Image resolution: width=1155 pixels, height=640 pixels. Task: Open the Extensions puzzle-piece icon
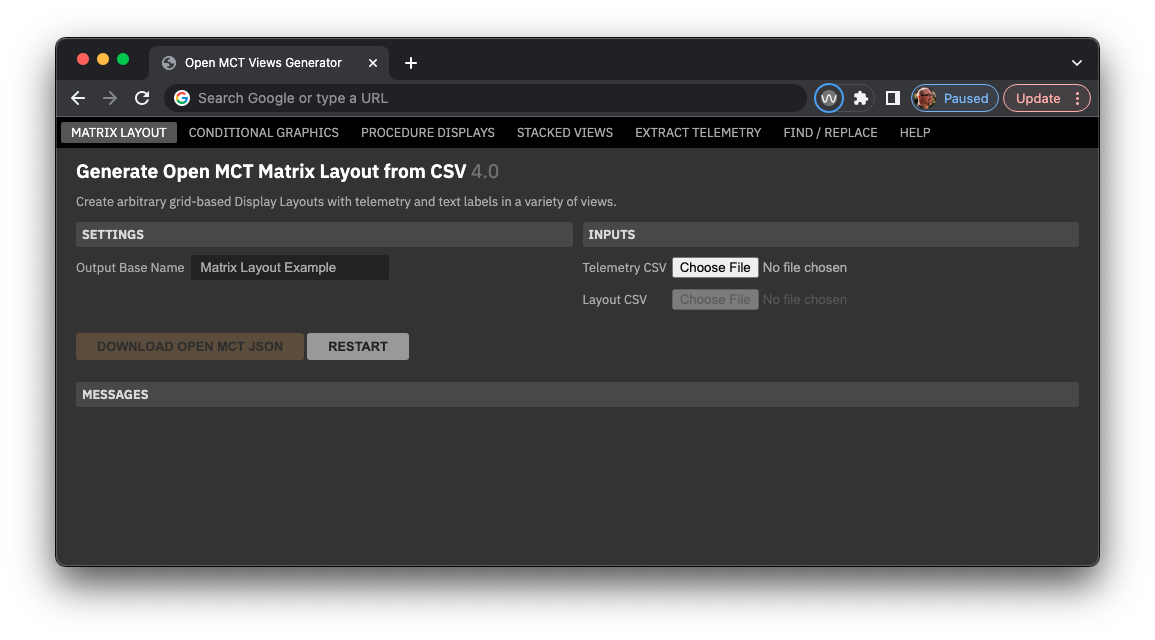pos(860,98)
